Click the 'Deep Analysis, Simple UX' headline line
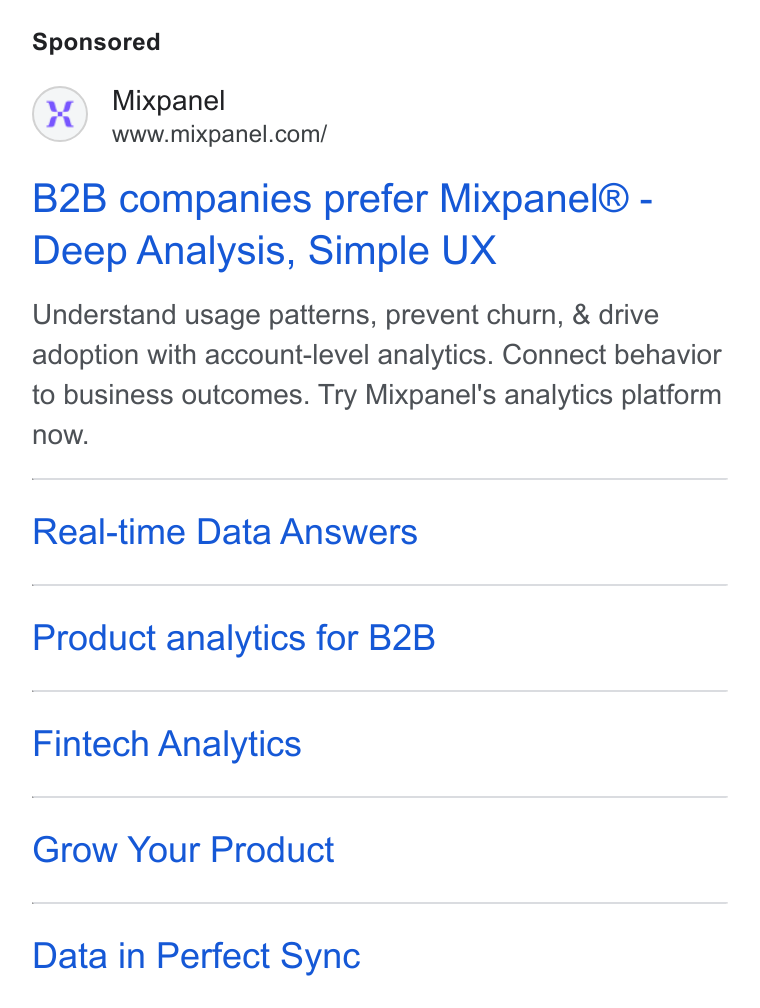This screenshot has width=760, height=1008. (x=264, y=250)
